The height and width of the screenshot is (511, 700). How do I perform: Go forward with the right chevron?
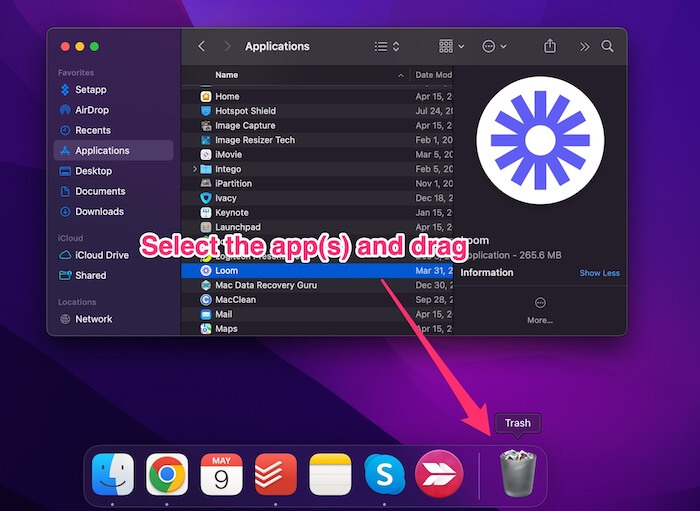pos(227,46)
